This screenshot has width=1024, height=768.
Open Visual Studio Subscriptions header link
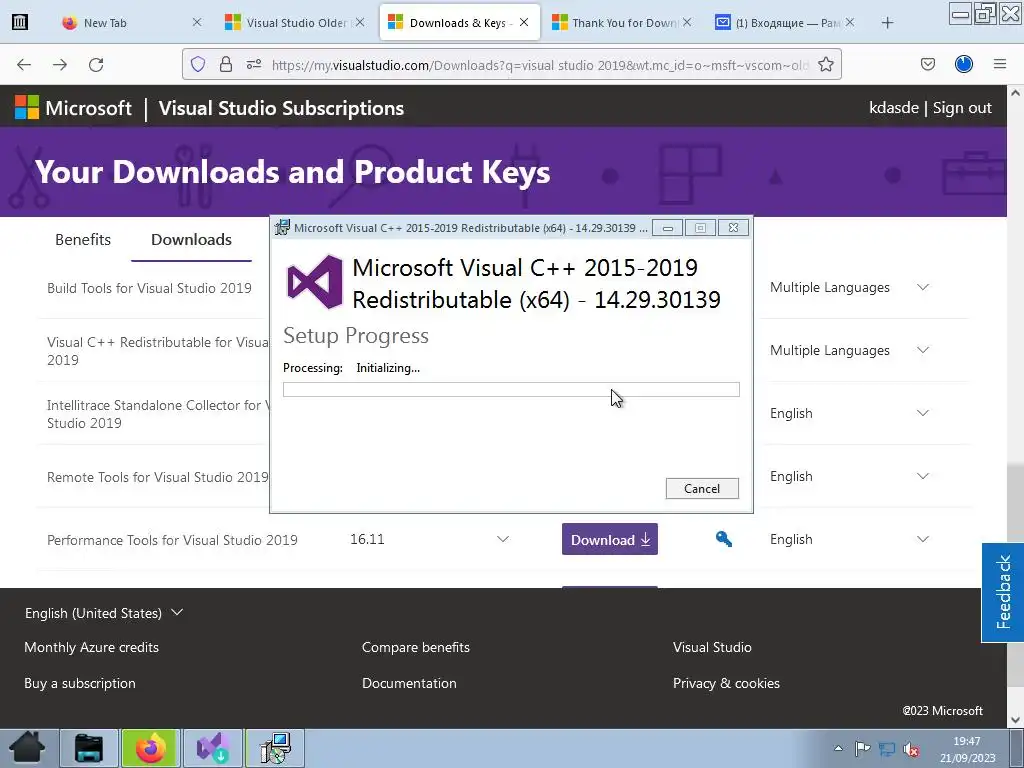click(281, 108)
